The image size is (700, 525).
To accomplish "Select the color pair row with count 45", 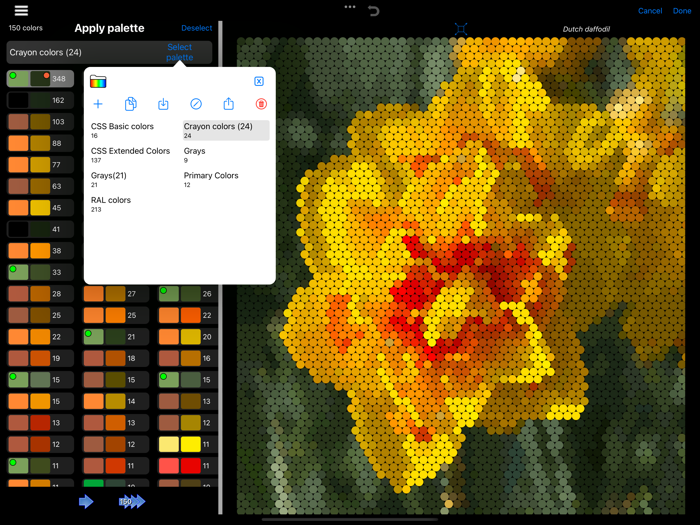I will click(x=40, y=208).
